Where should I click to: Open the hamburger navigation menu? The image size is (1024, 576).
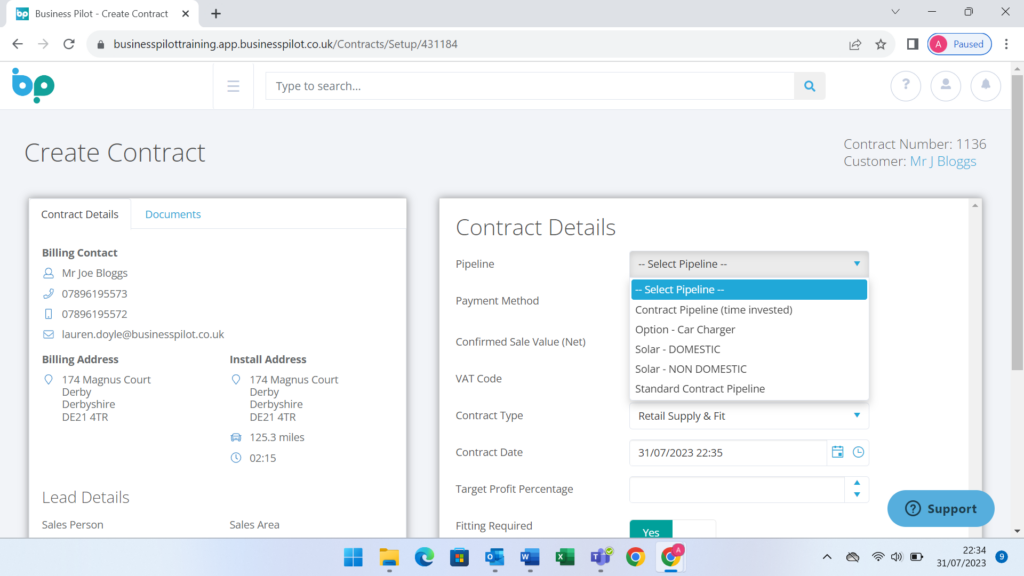pos(233,86)
